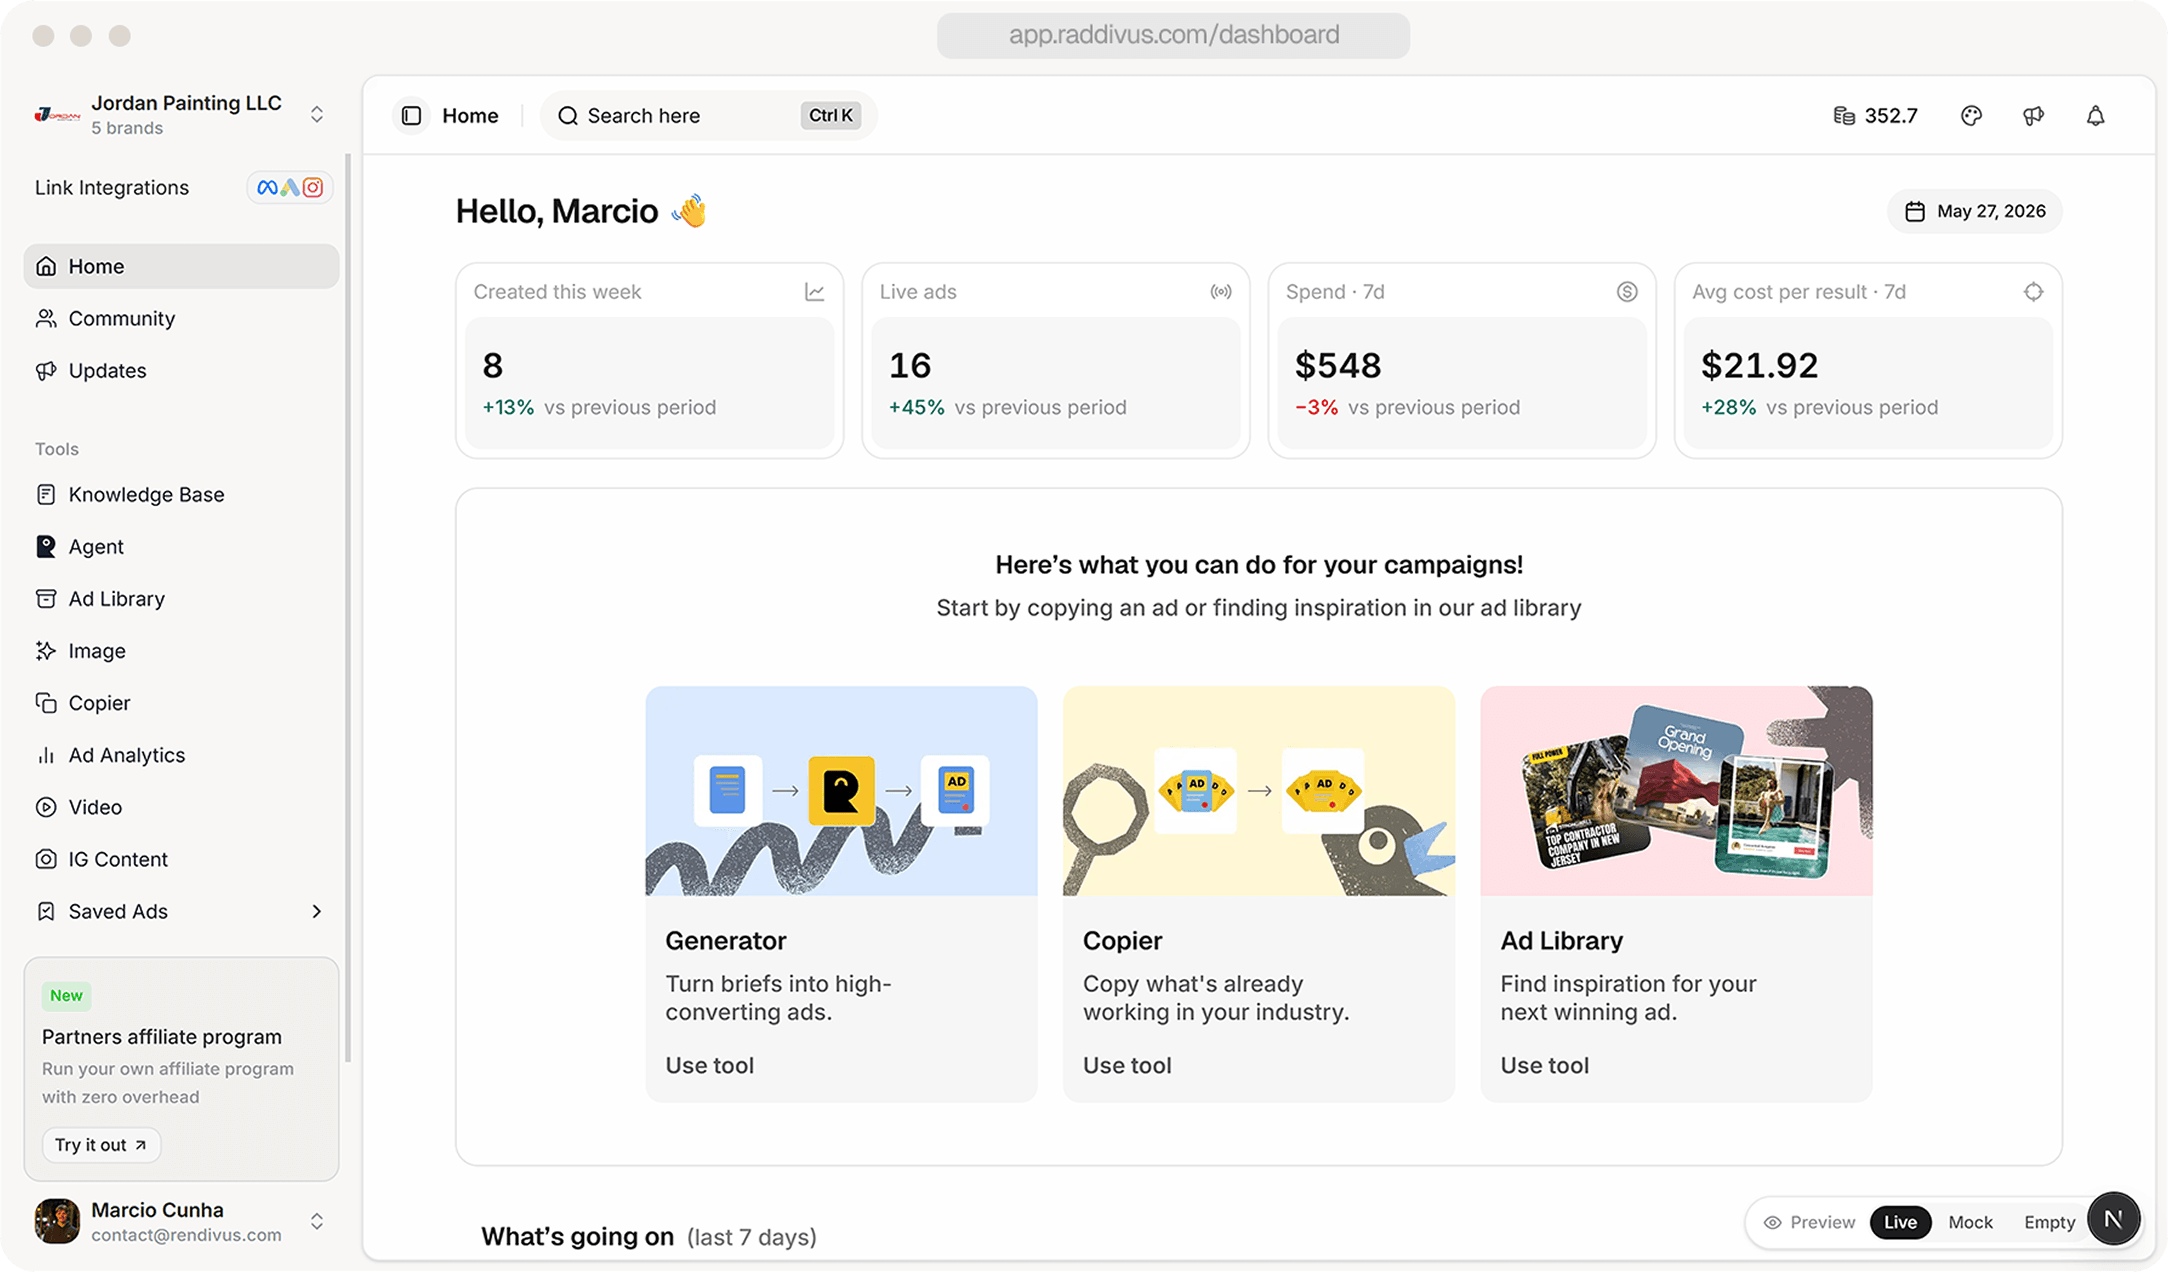Click the Ad Library card collage image
The height and width of the screenshot is (1272, 2168).
(x=1676, y=791)
